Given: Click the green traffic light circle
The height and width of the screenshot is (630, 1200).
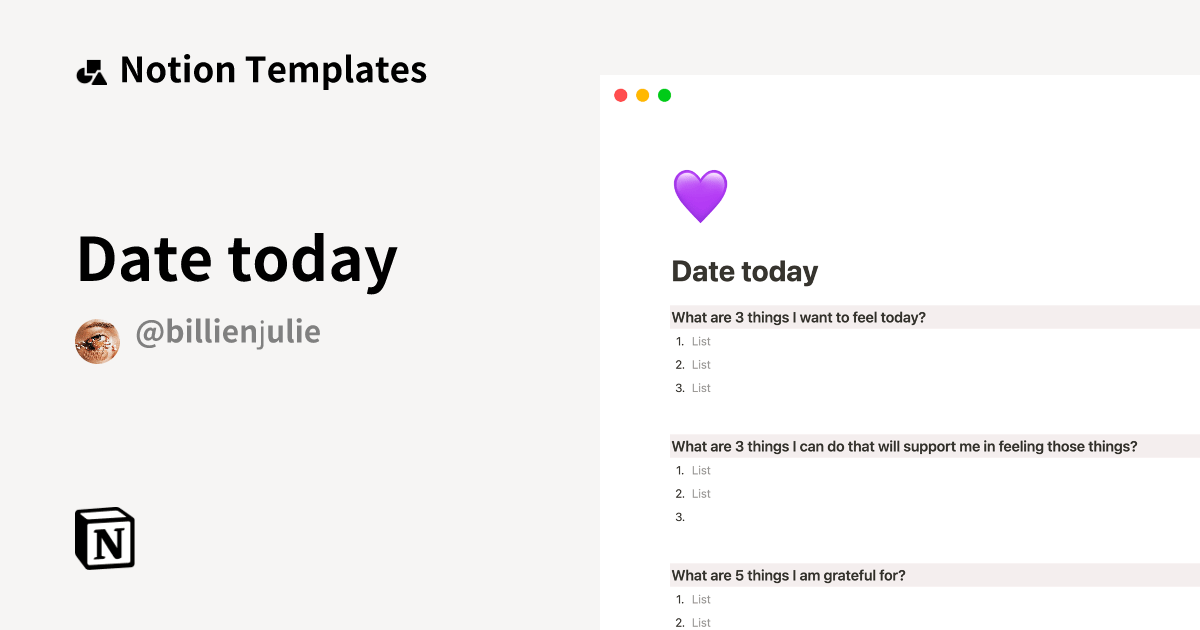Looking at the screenshot, I should [666, 94].
